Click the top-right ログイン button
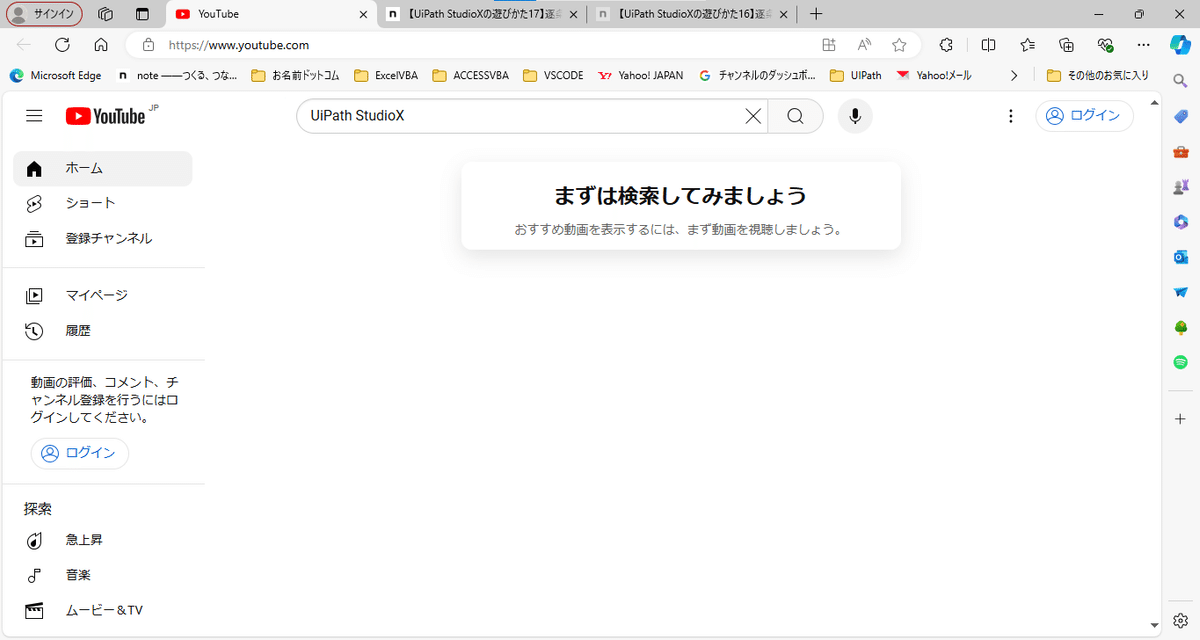Viewport: 1200px width, 640px height. tap(1084, 116)
